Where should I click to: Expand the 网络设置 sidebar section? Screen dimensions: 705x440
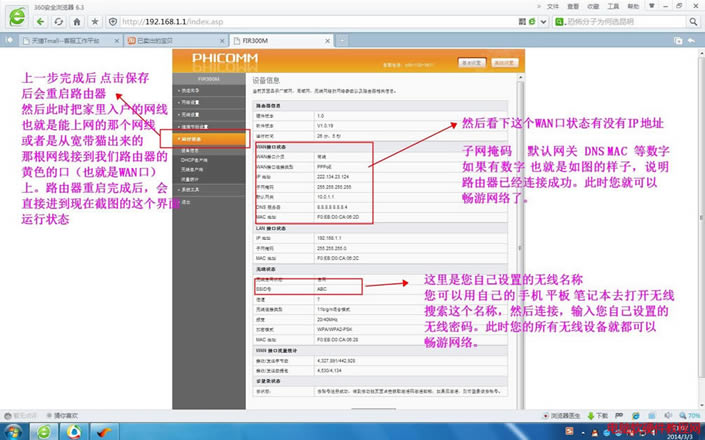point(190,102)
